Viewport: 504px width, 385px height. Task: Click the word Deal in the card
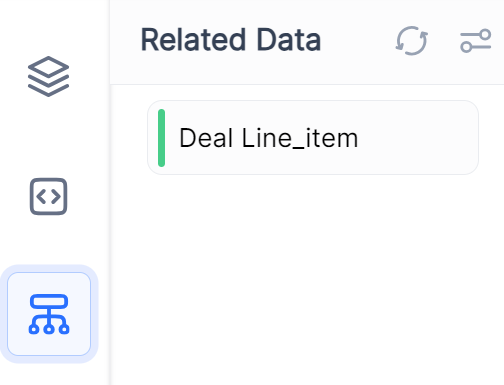tap(206, 138)
